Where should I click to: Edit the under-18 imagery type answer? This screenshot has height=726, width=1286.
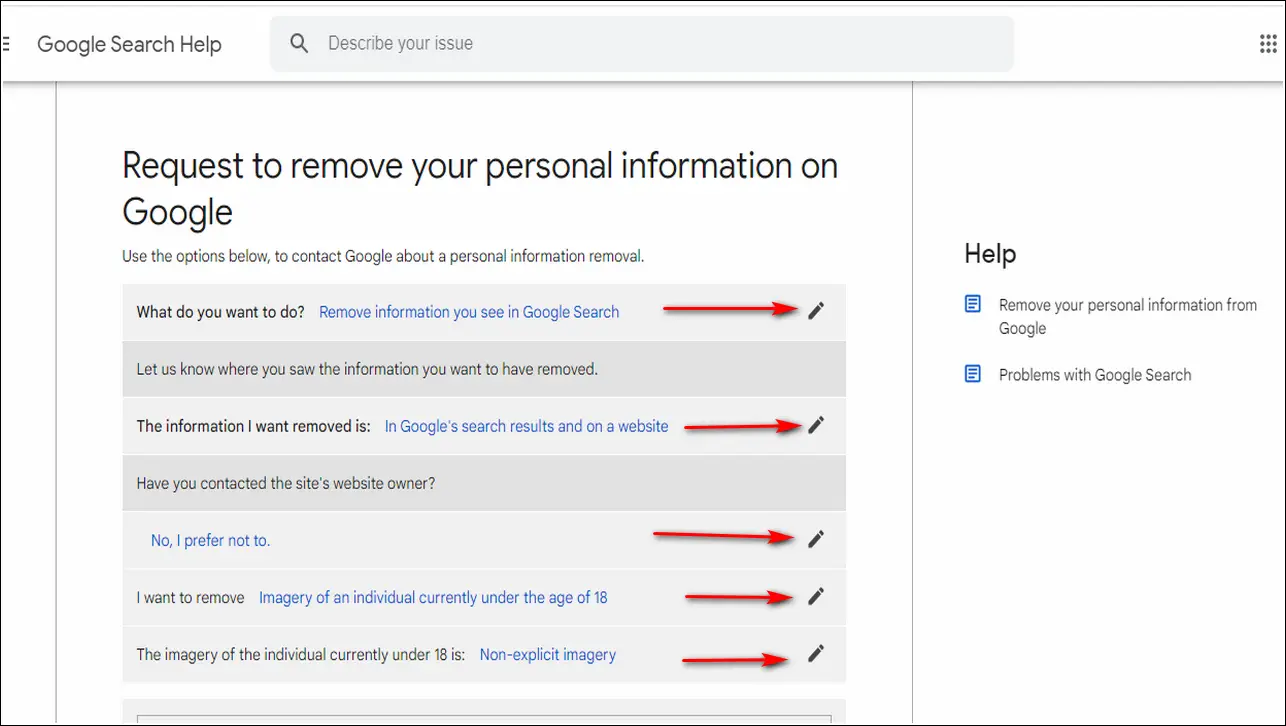coord(816,654)
